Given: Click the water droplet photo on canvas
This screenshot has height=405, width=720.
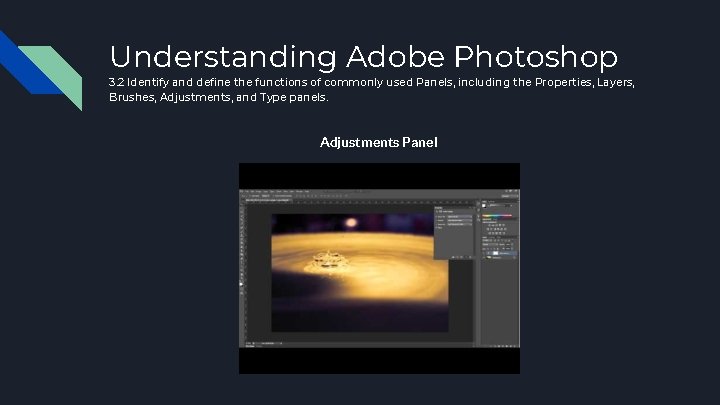Looking at the screenshot, I should tap(360, 272).
